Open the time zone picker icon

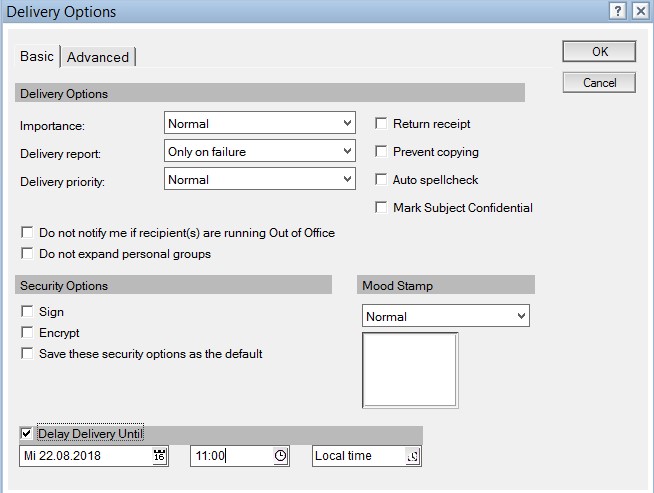(413, 456)
